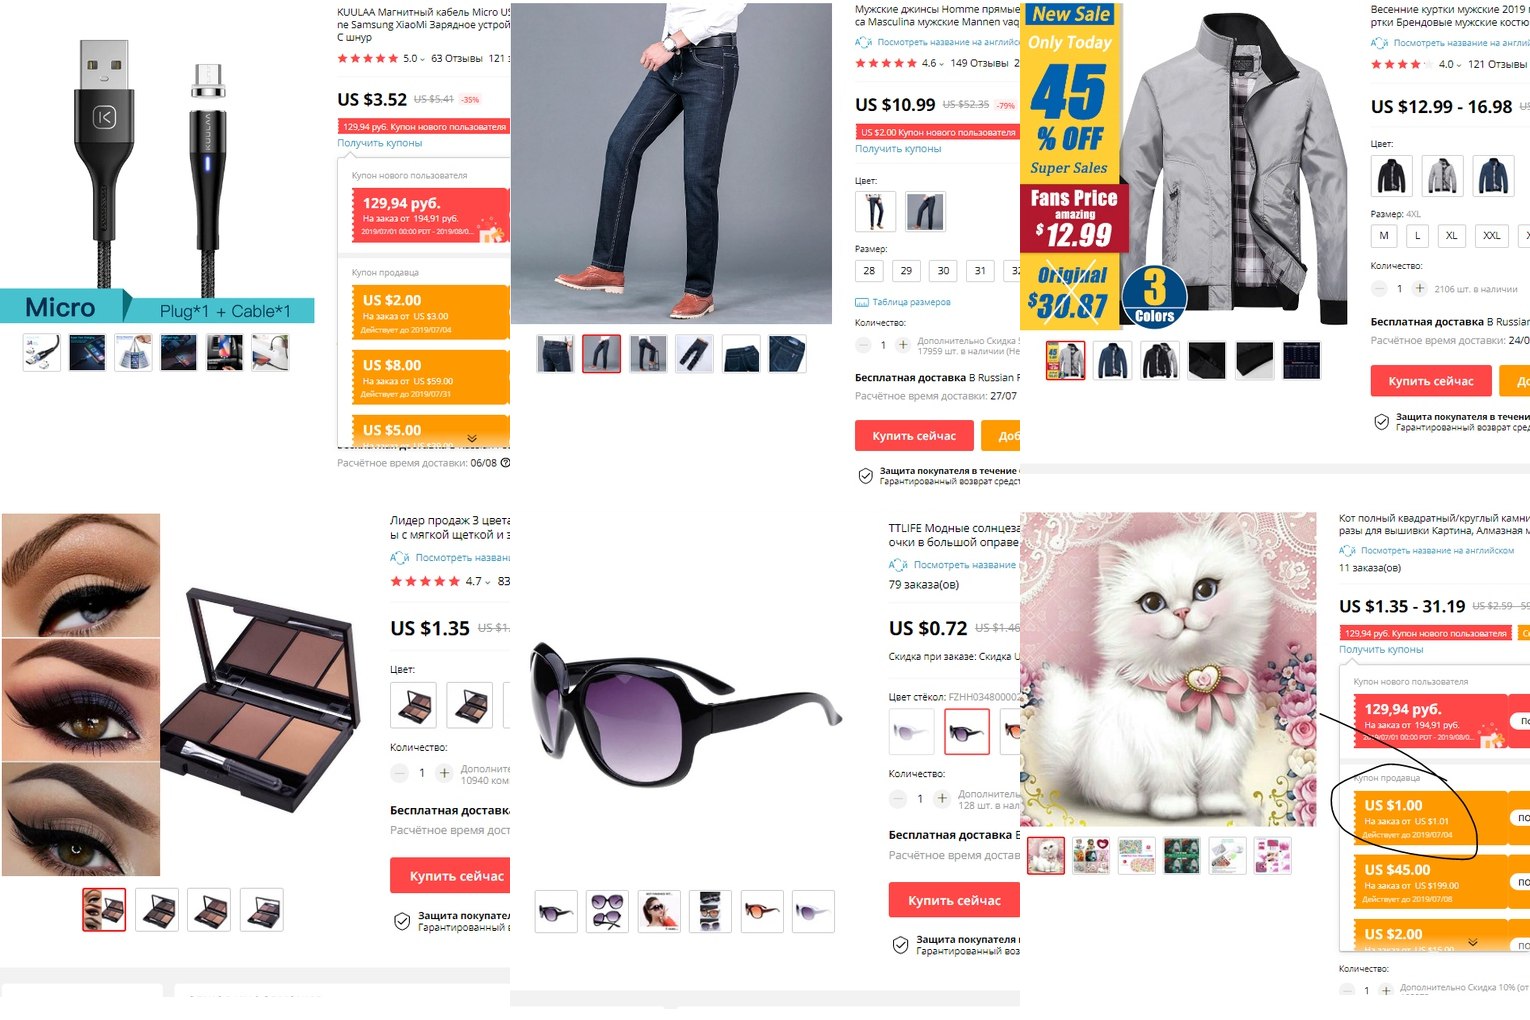The width and height of the screenshot is (1530, 1020).
Task: Select jacket size M option
Action: [x=1384, y=236]
